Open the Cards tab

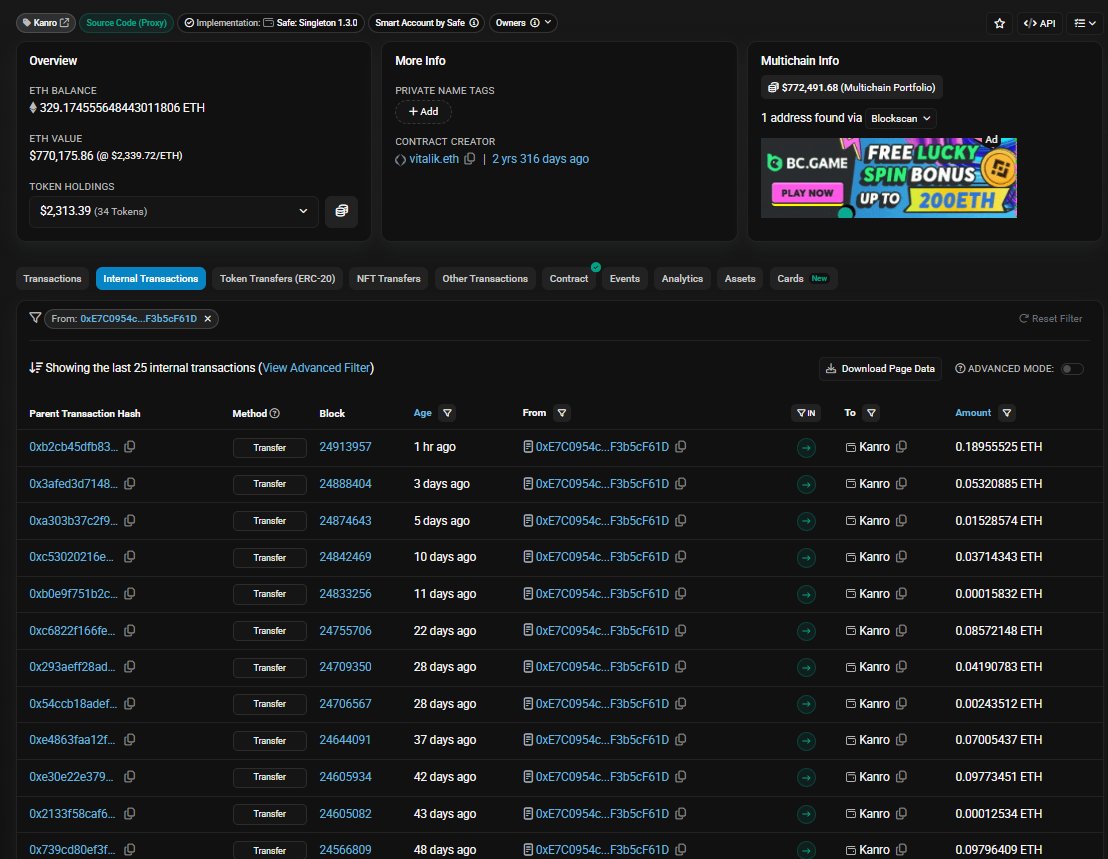tap(802, 278)
